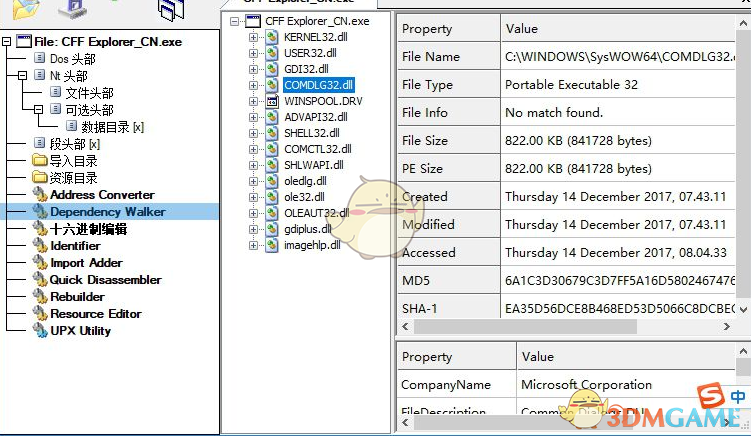
Task: Collapse the CFF Explorer_CN.exe dependency root
Action: tap(235, 21)
